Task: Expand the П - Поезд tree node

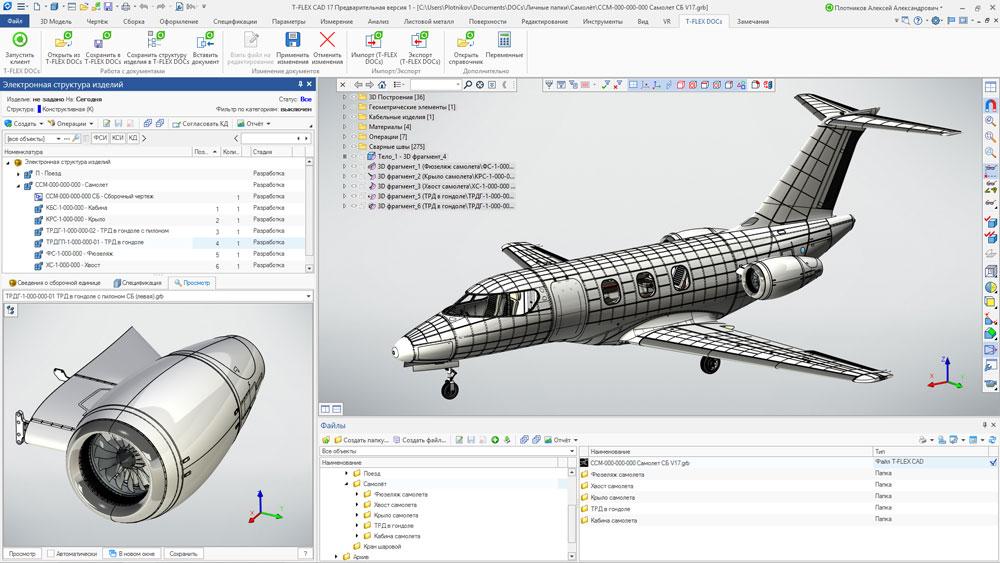Action: click(18, 173)
